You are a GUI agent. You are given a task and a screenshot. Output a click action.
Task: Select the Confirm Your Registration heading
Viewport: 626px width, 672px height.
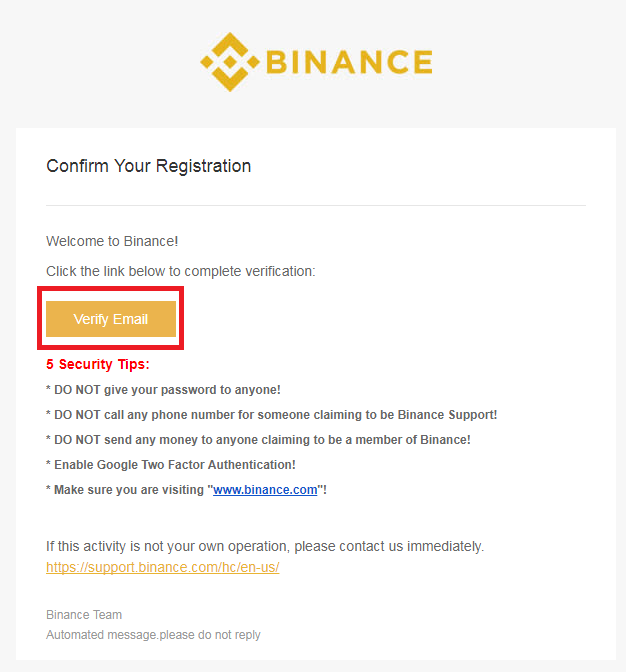click(149, 166)
